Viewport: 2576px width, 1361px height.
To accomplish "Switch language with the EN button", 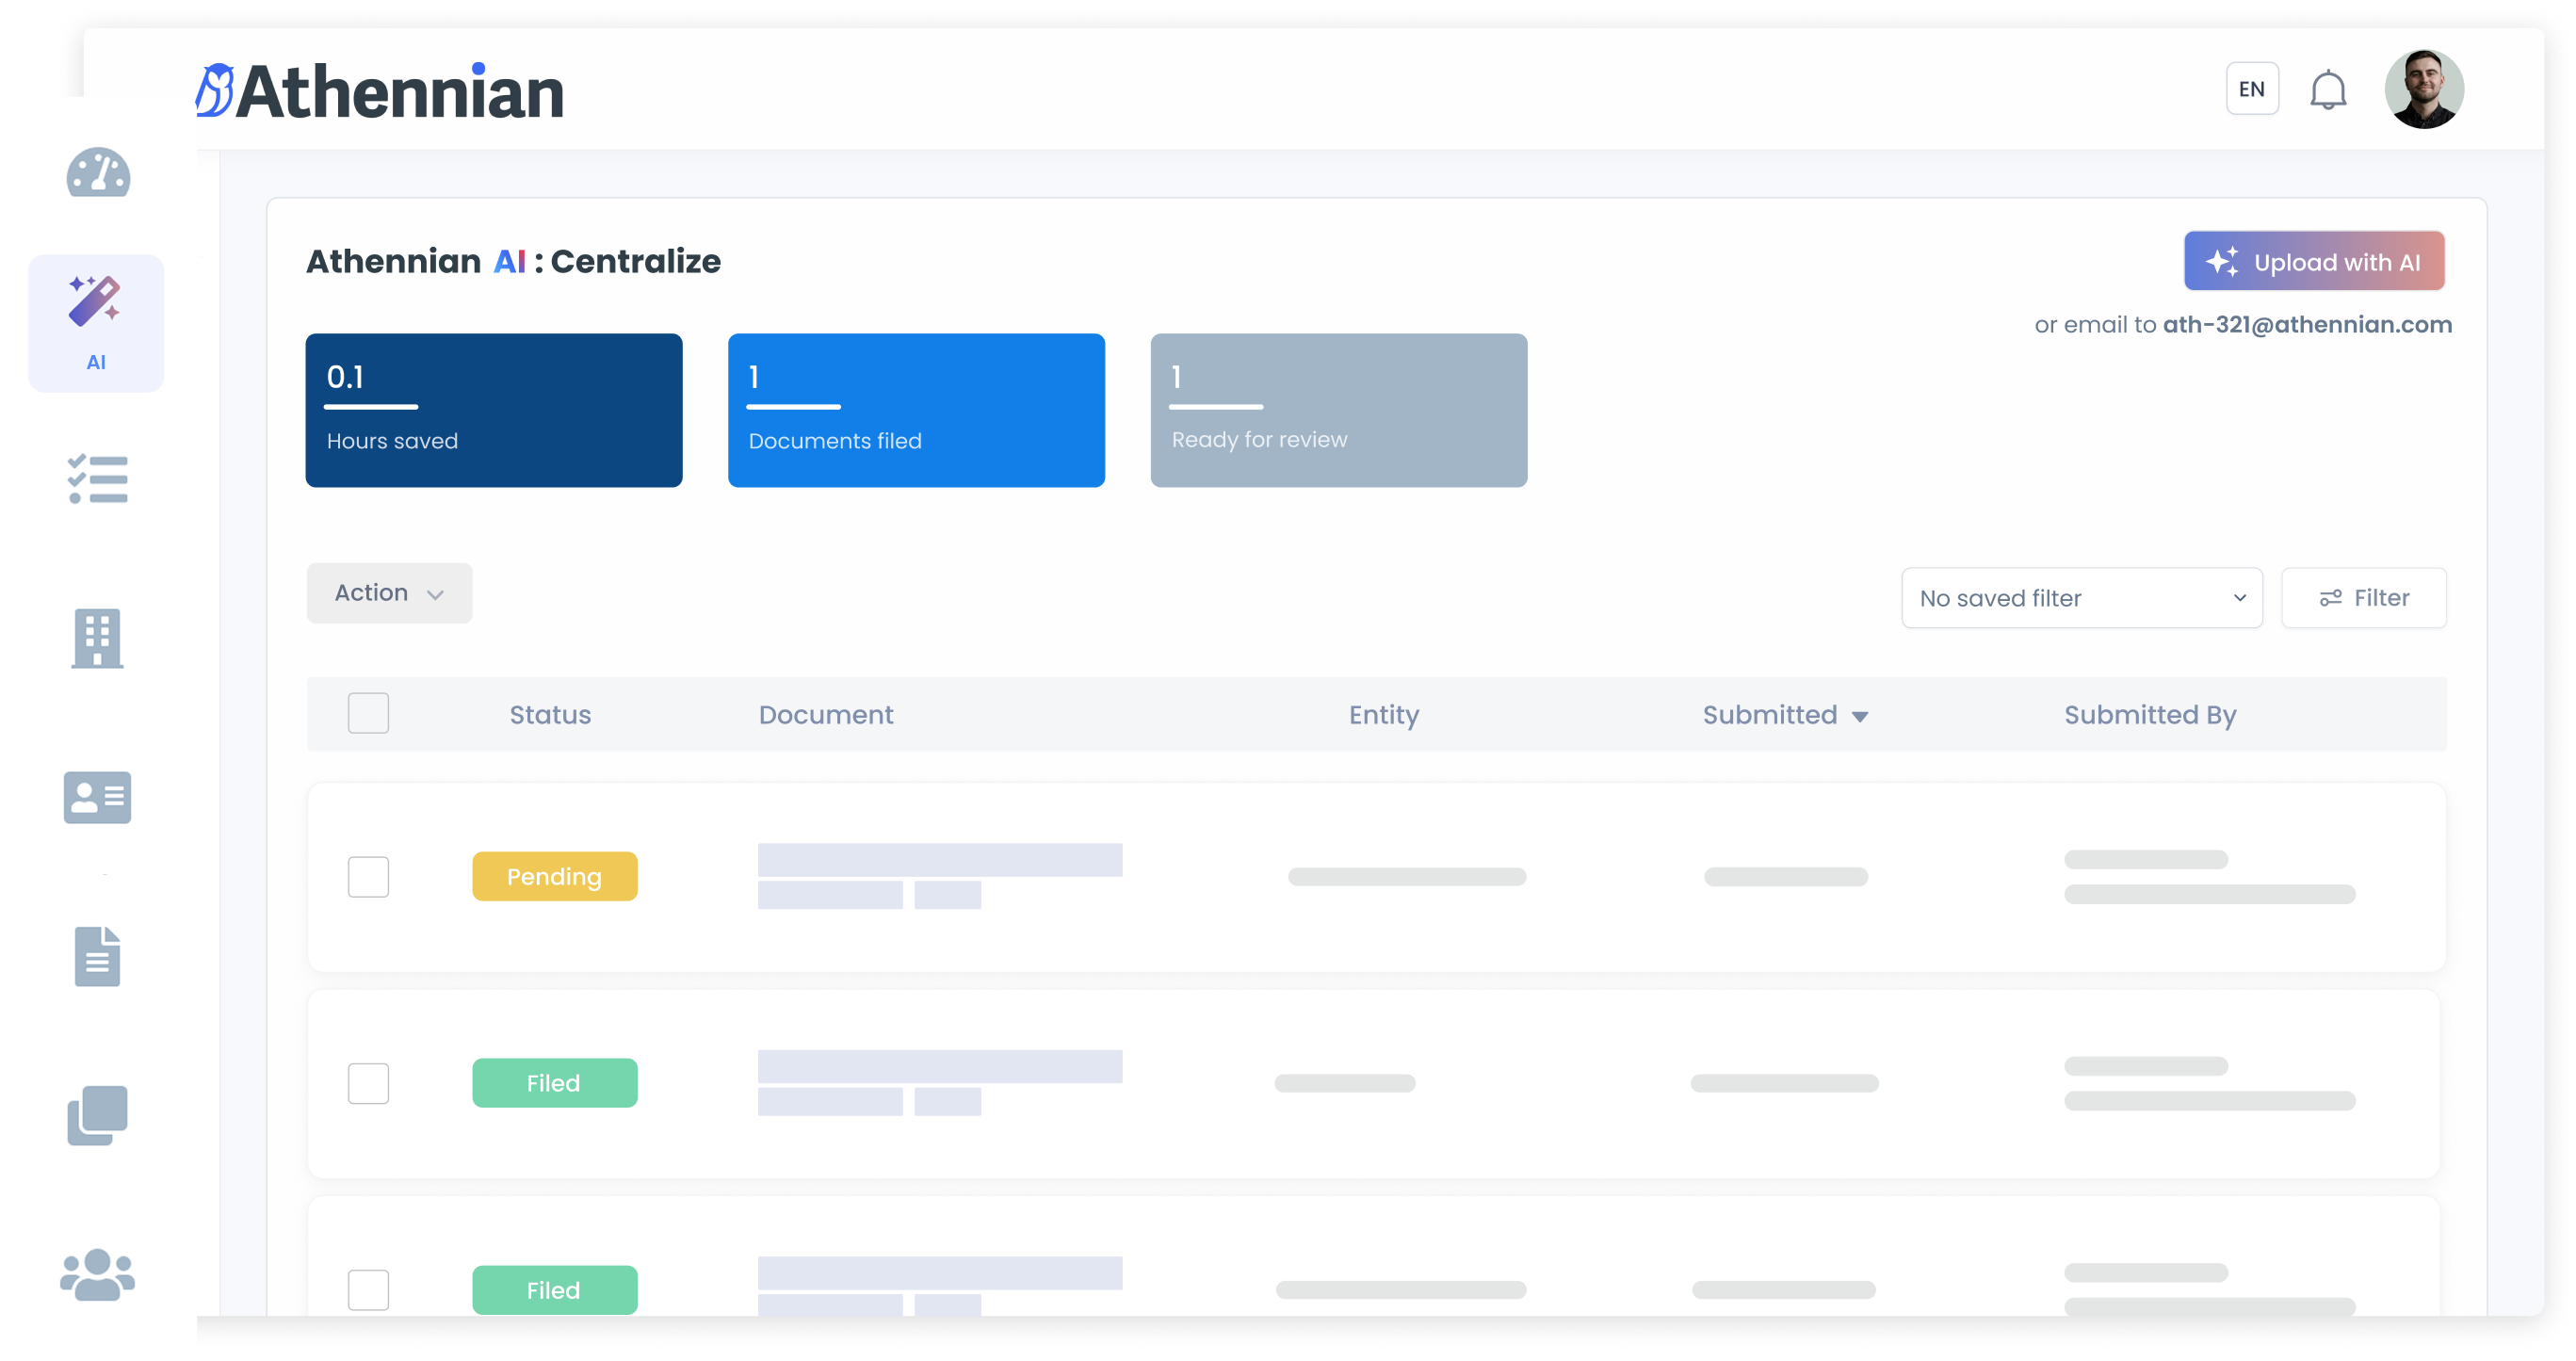I will coord(2252,89).
